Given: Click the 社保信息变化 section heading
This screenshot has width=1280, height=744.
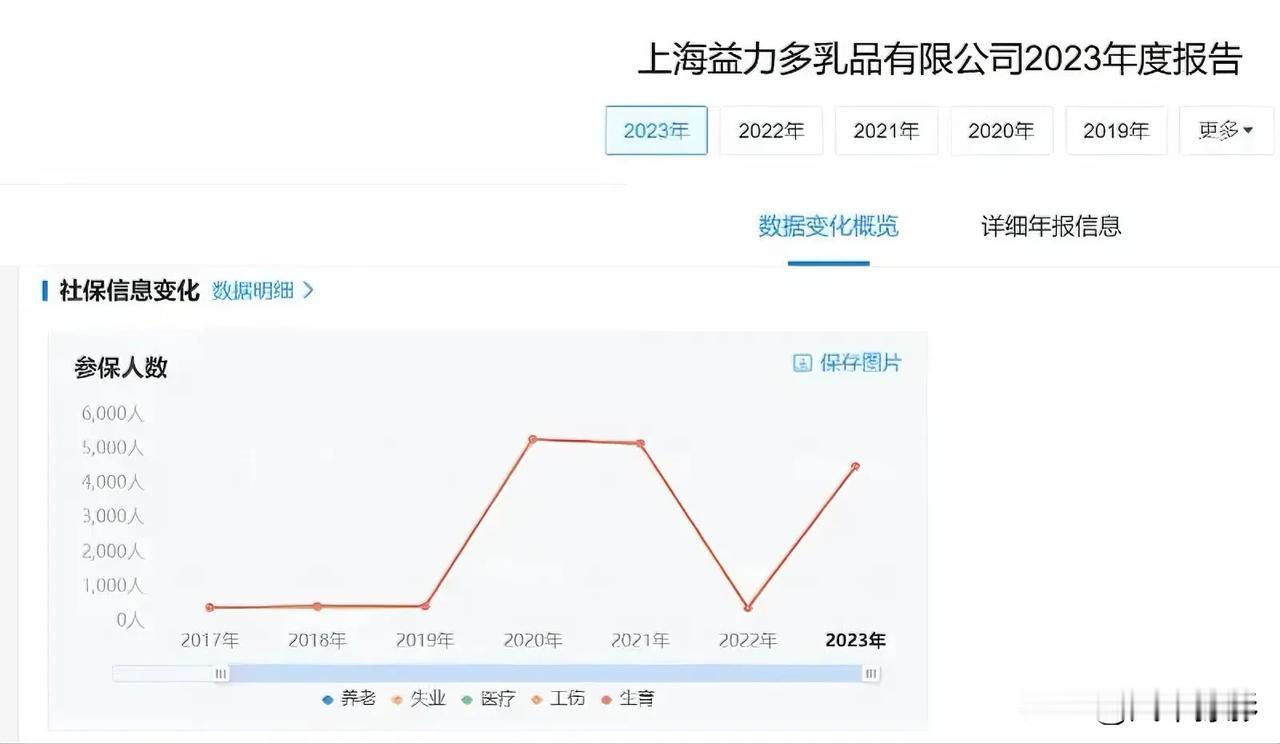Looking at the screenshot, I should point(130,291).
